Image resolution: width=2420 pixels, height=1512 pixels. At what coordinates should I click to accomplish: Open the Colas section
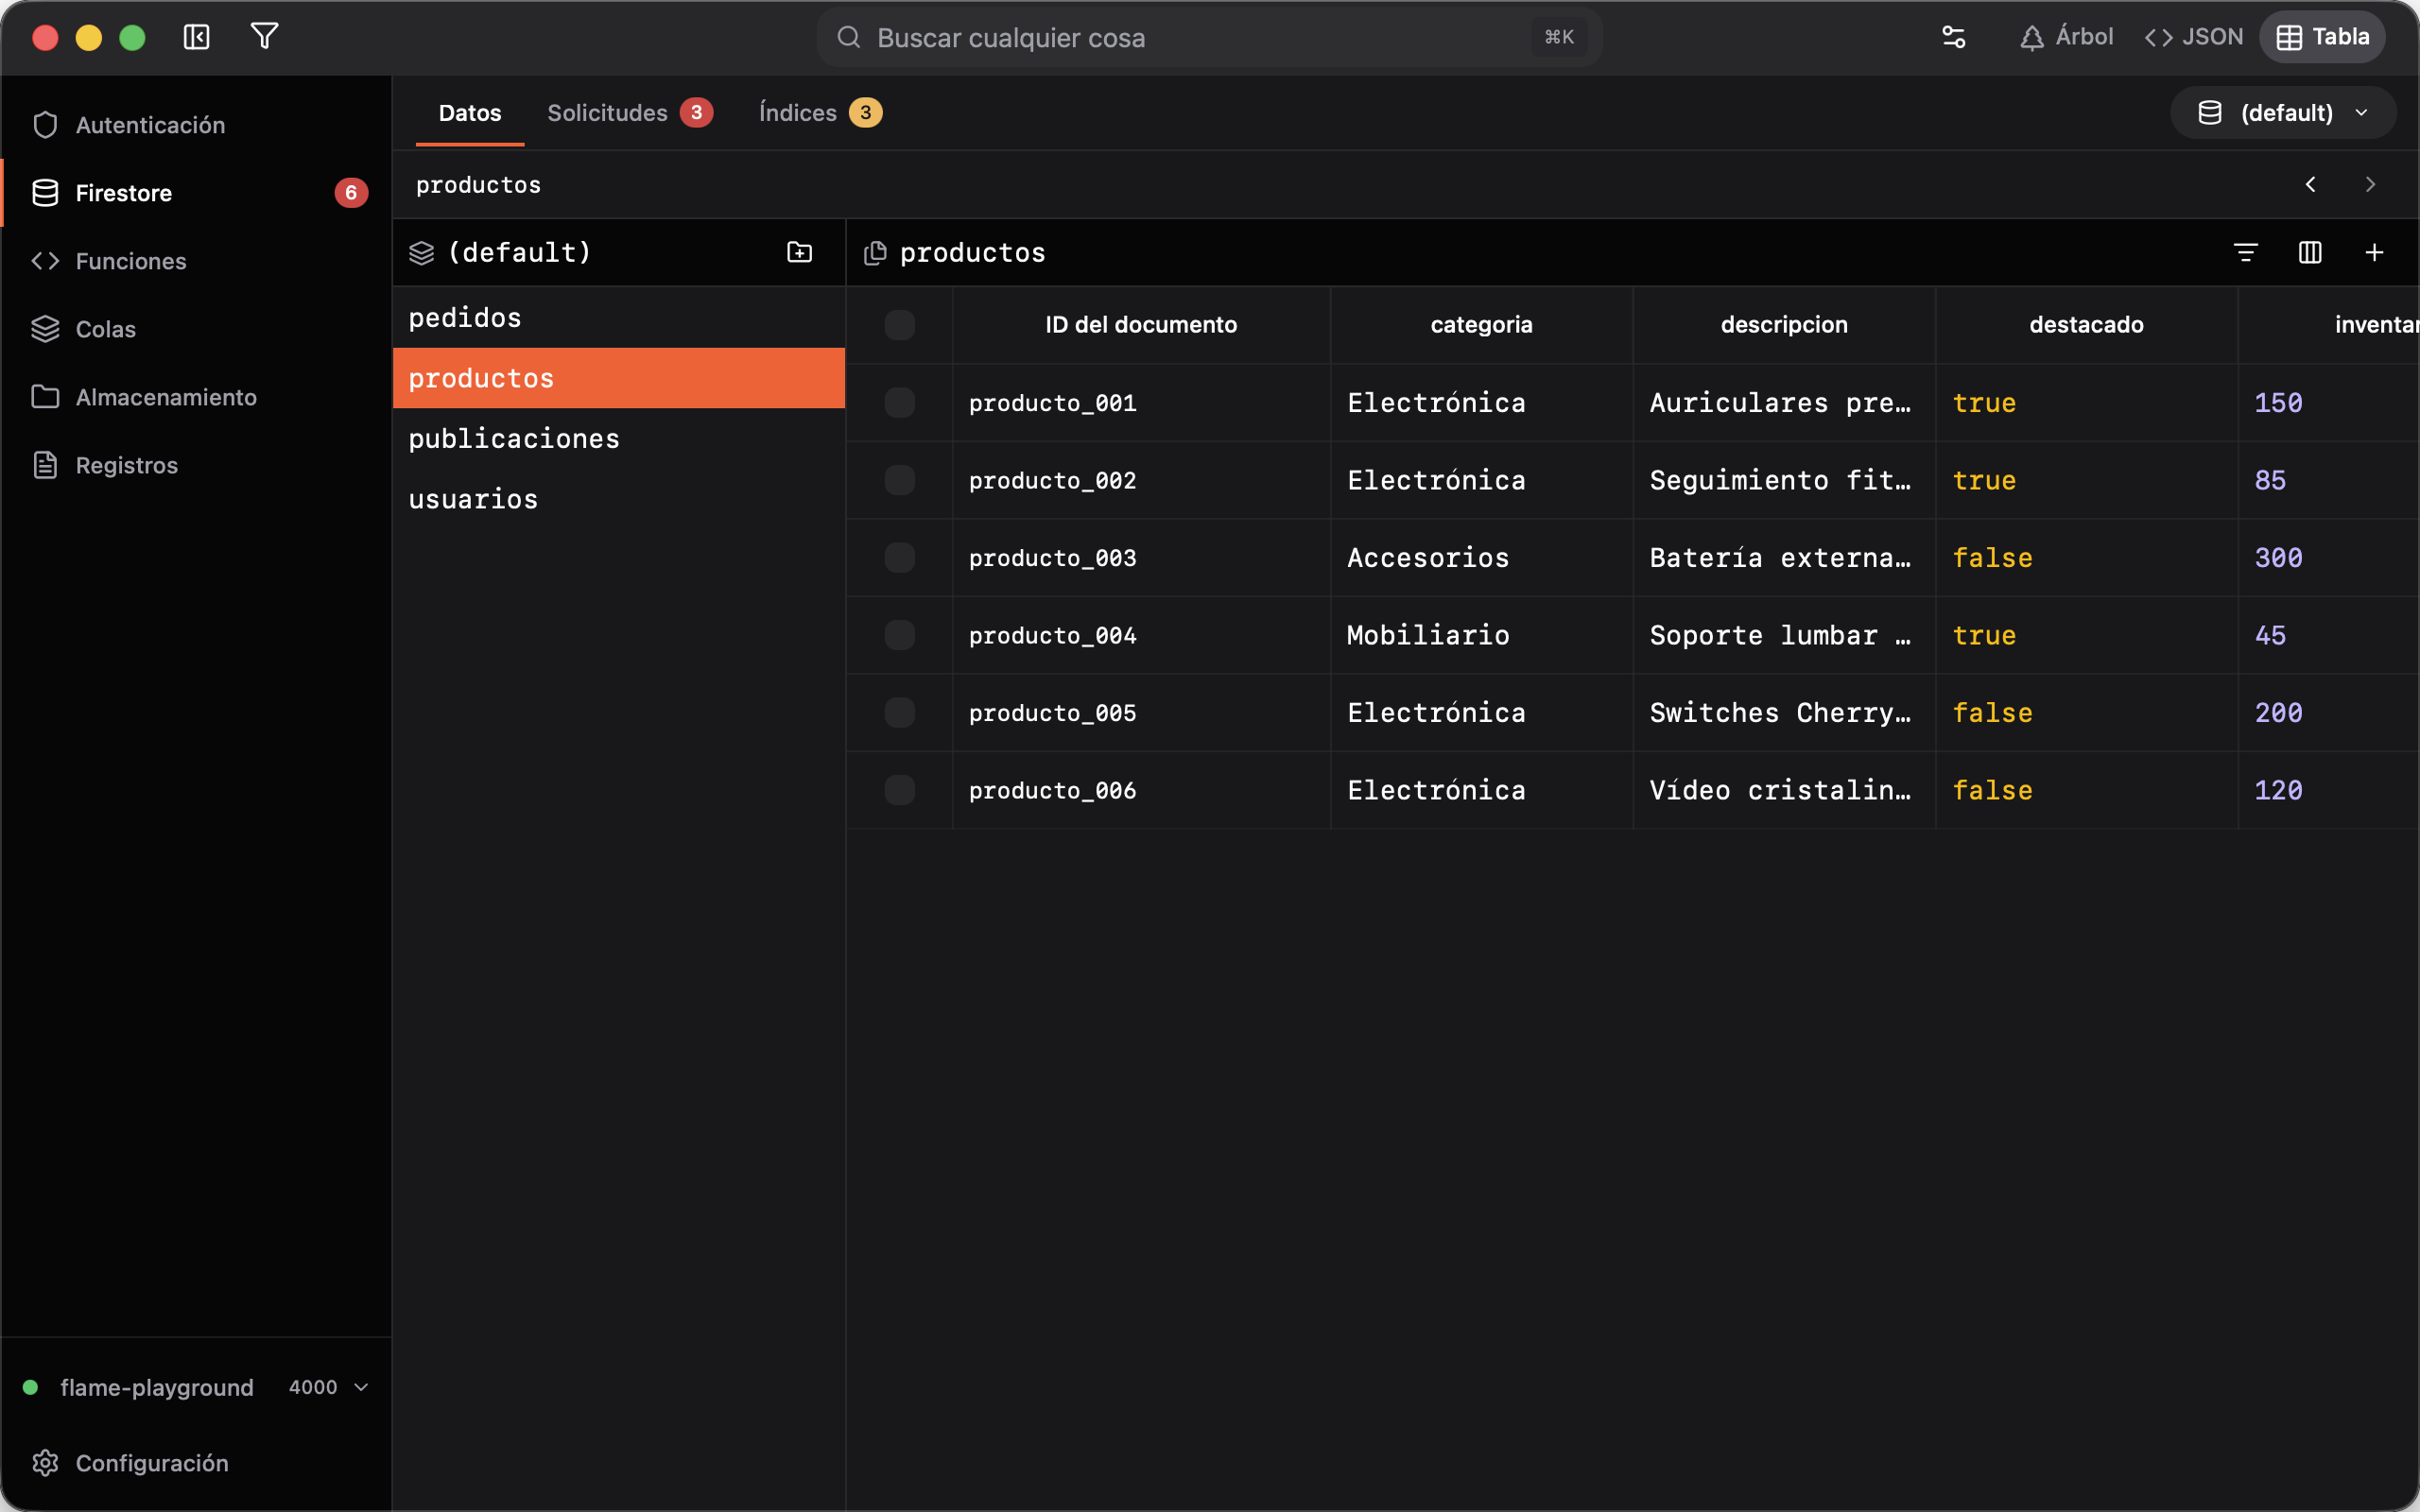pyautogui.click(x=196, y=329)
